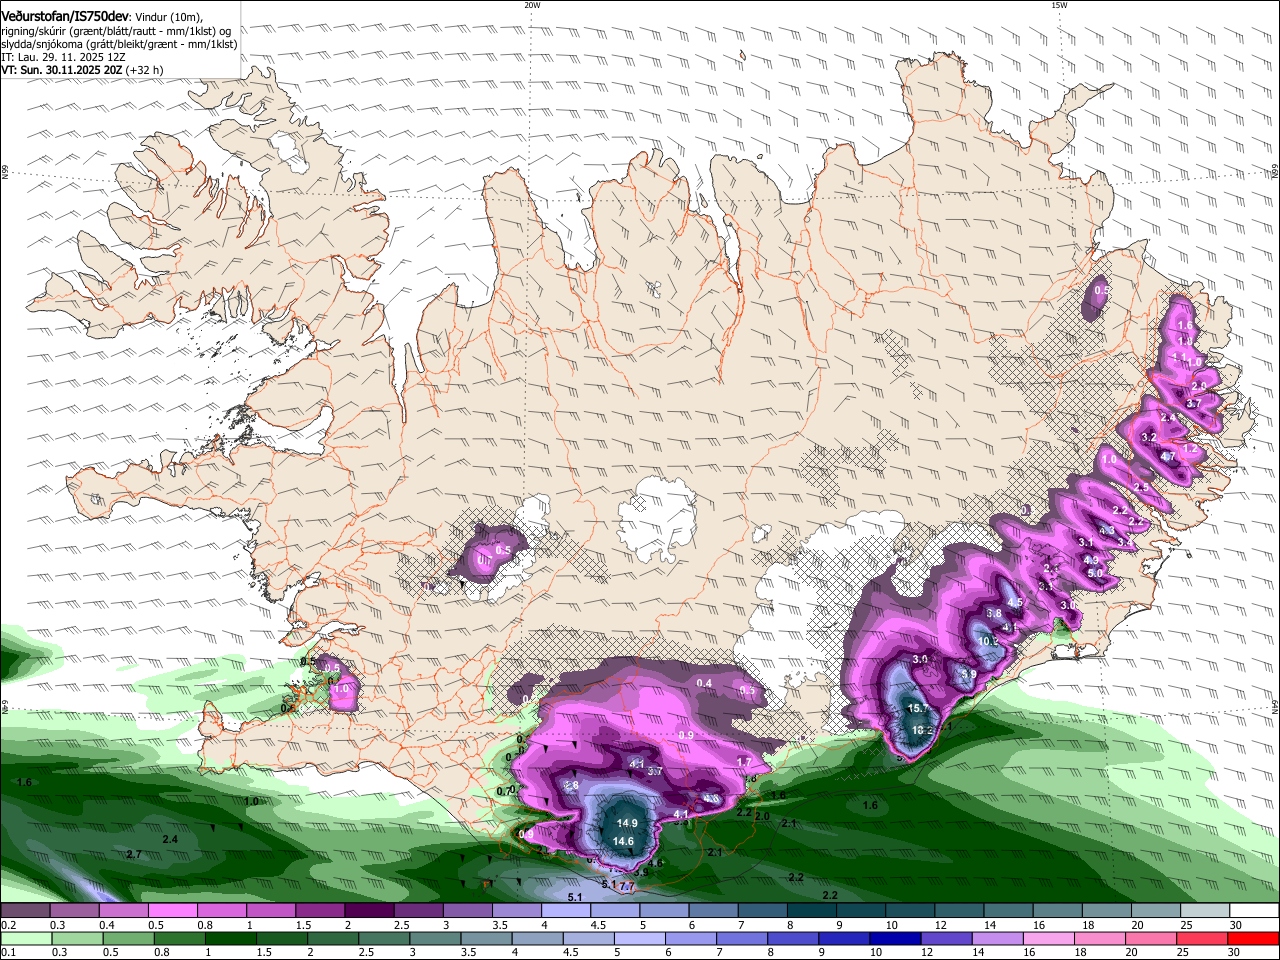Click the 0.4 label in the snow legend
This screenshot has height=960, width=1280.
(107, 925)
